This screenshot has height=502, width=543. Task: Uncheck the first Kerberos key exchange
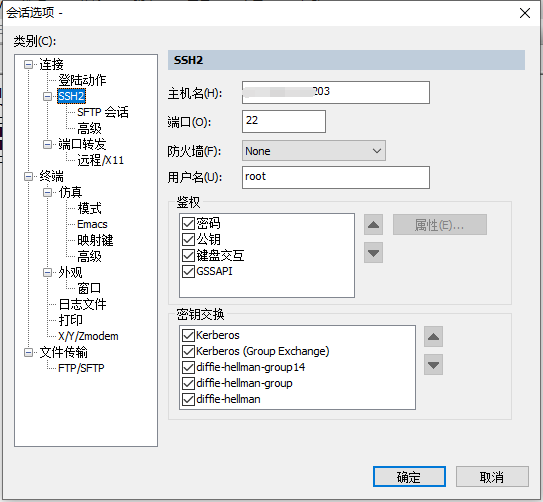pos(188,335)
